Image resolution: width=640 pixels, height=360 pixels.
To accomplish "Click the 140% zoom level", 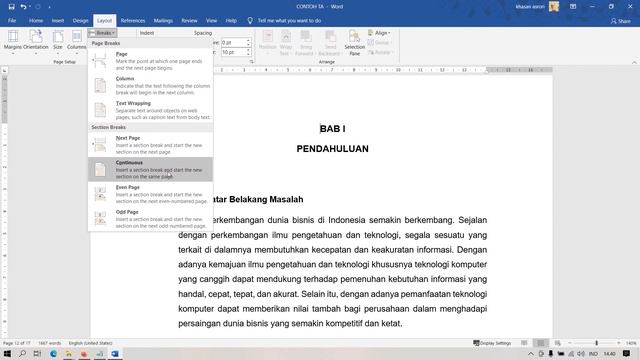I will click(631, 343).
